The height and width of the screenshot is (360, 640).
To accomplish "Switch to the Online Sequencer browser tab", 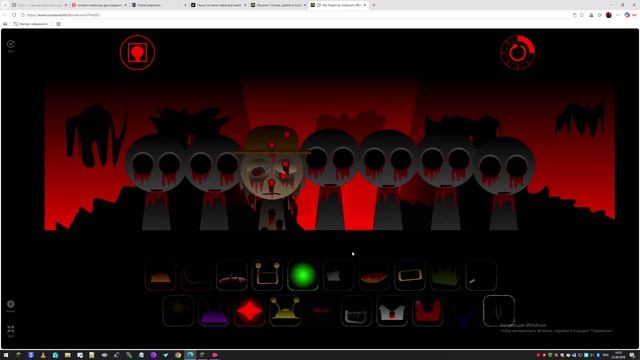I will click(x=158, y=5).
